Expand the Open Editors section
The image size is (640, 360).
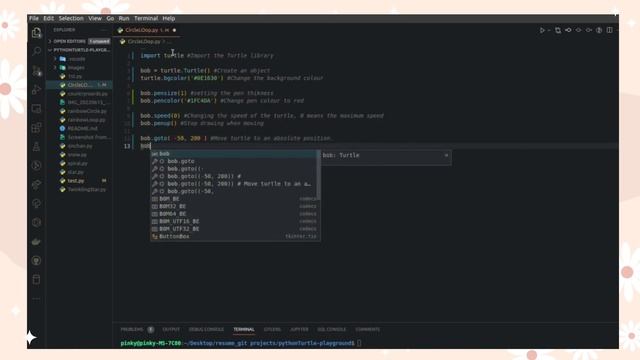tap(79, 41)
